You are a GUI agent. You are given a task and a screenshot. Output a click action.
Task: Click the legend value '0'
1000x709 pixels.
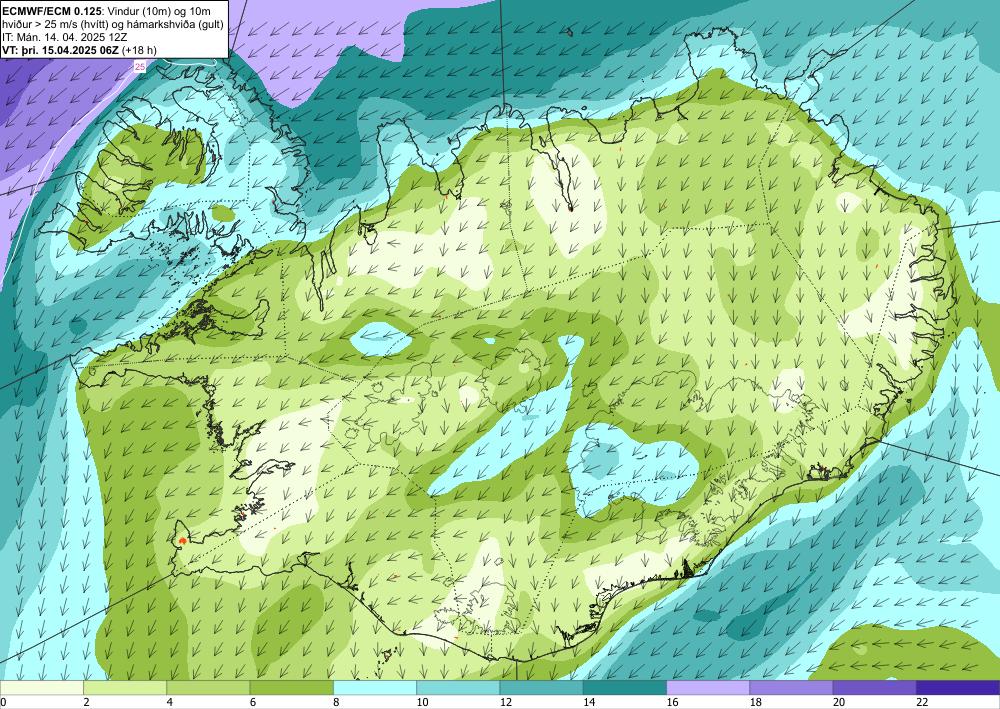3,702
